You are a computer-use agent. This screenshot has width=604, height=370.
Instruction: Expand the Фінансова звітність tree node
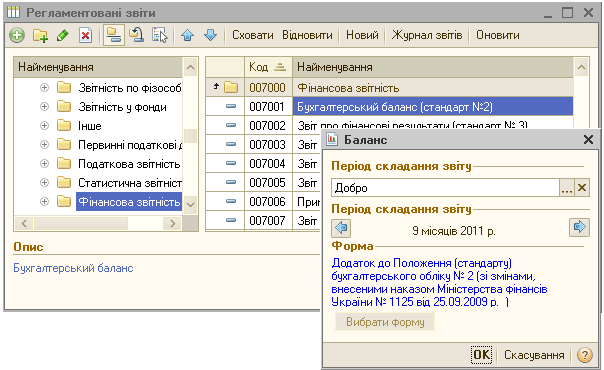(x=44, y=201)
